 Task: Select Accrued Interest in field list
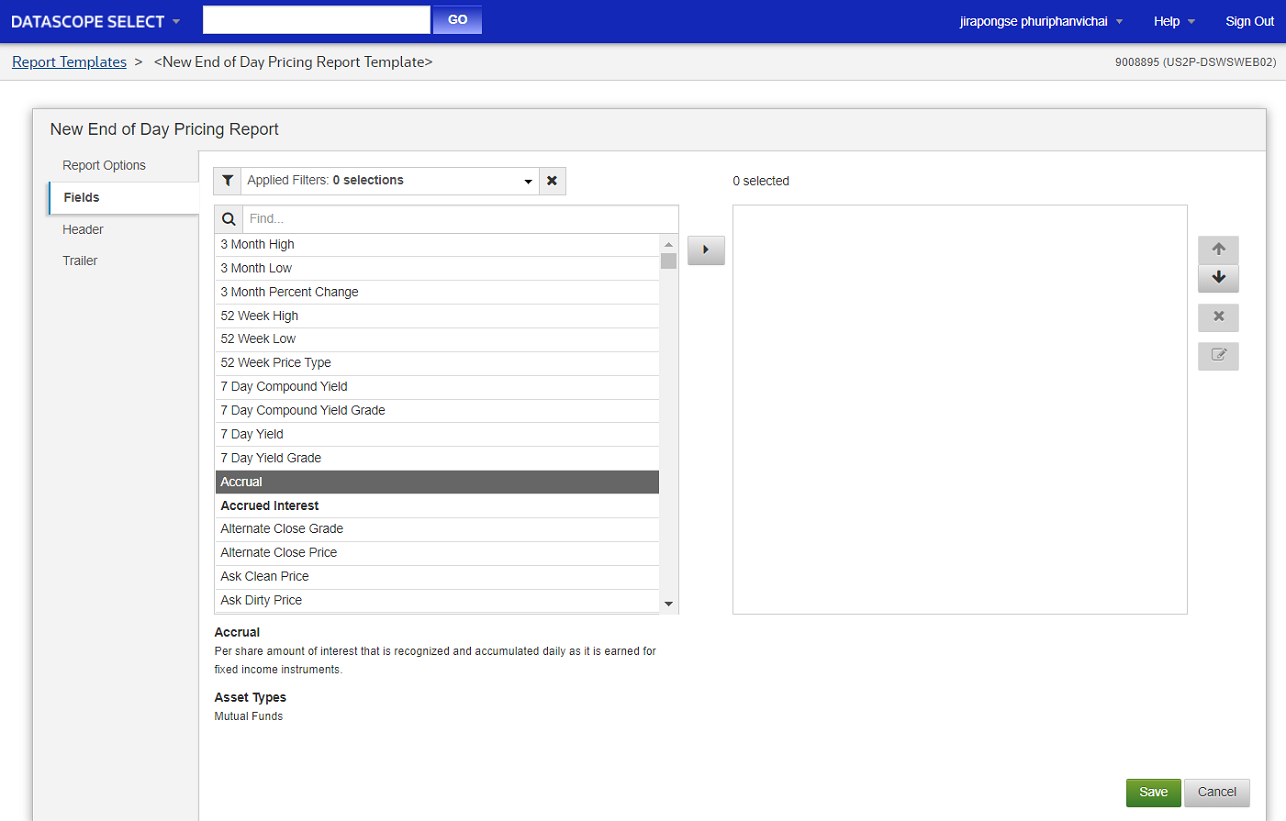click(270, 506)
